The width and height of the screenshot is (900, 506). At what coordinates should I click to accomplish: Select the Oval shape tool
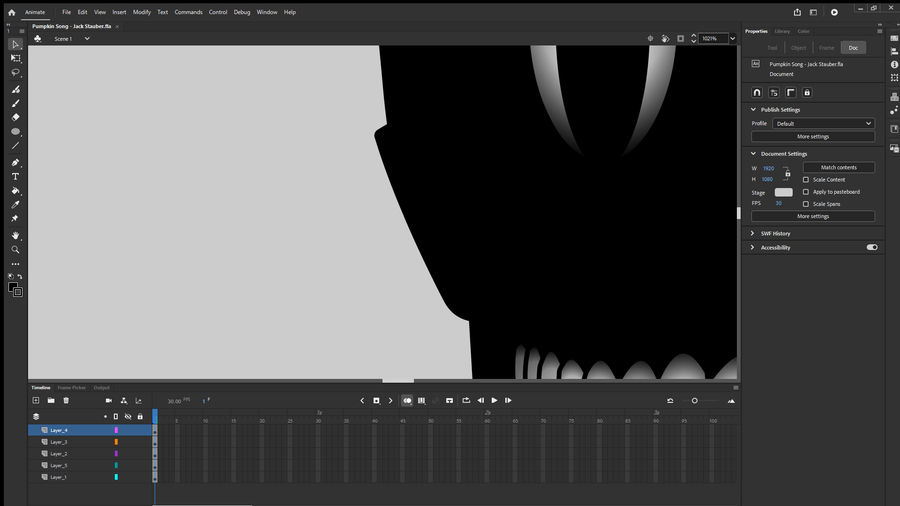[x=15, y=131]
